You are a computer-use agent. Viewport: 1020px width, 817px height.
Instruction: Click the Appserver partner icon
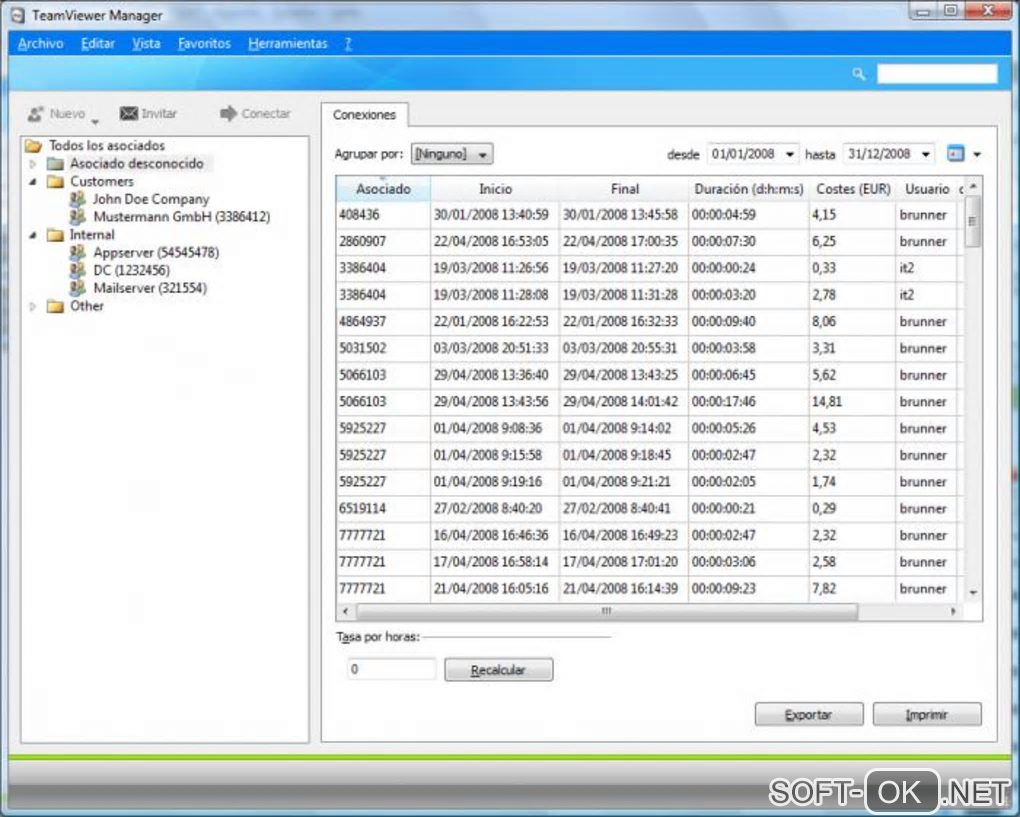tap(77, 252)
